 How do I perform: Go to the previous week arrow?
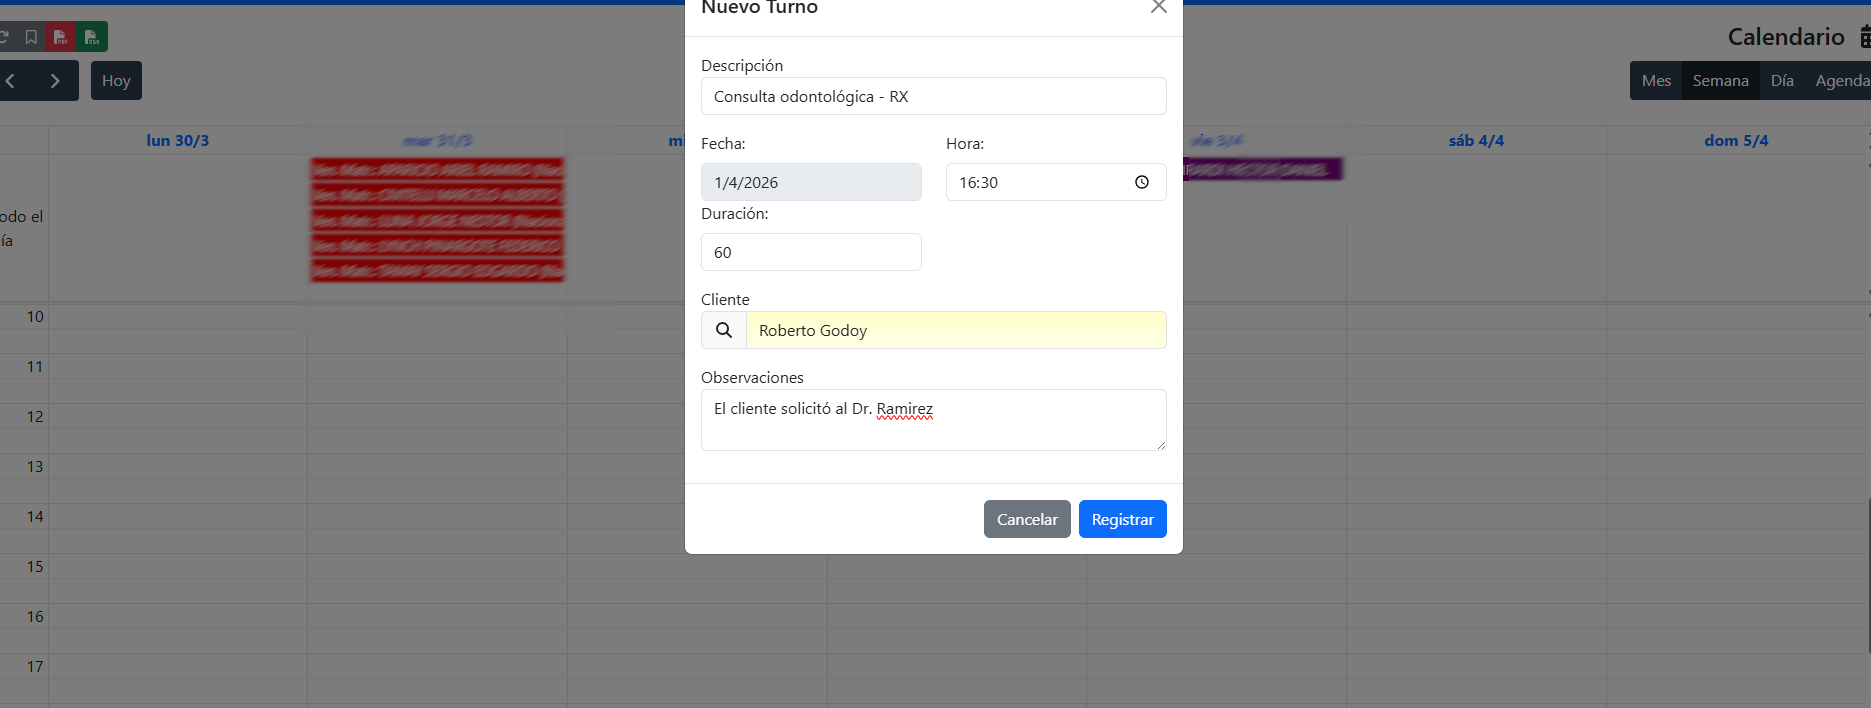[x=11, y=81]
